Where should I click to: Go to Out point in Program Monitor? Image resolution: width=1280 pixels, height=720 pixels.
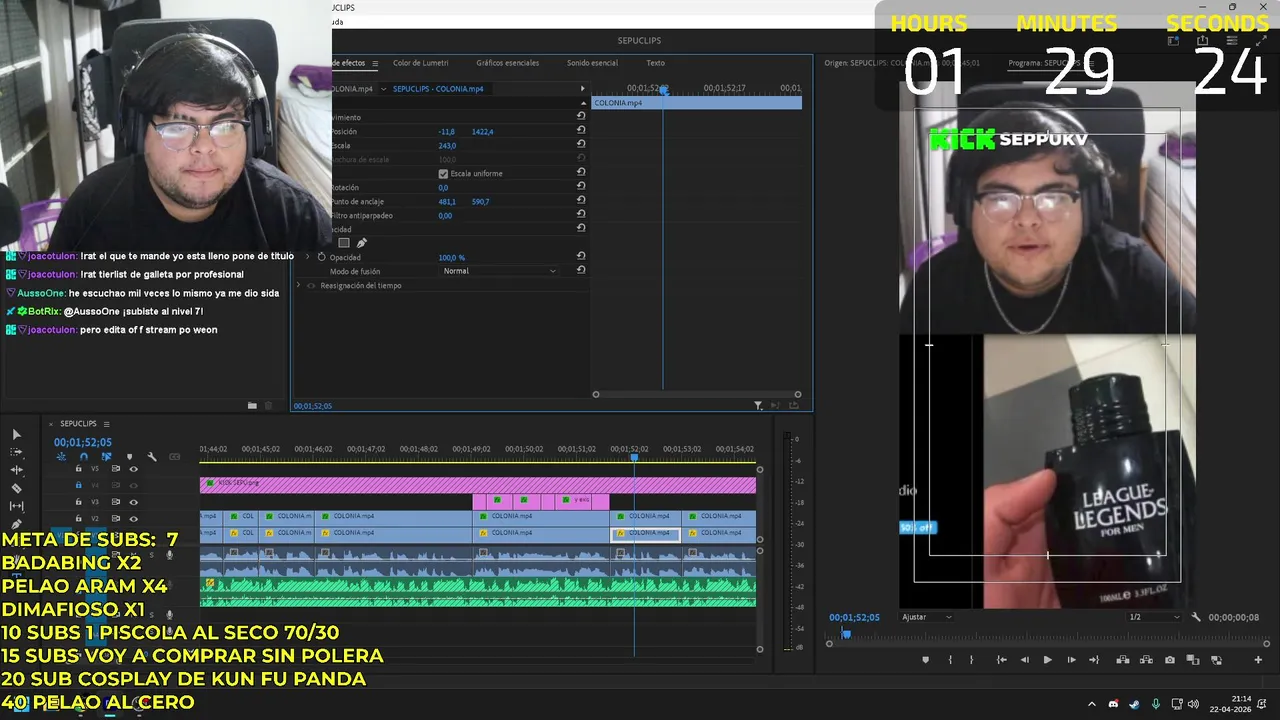pos(1094,660)
